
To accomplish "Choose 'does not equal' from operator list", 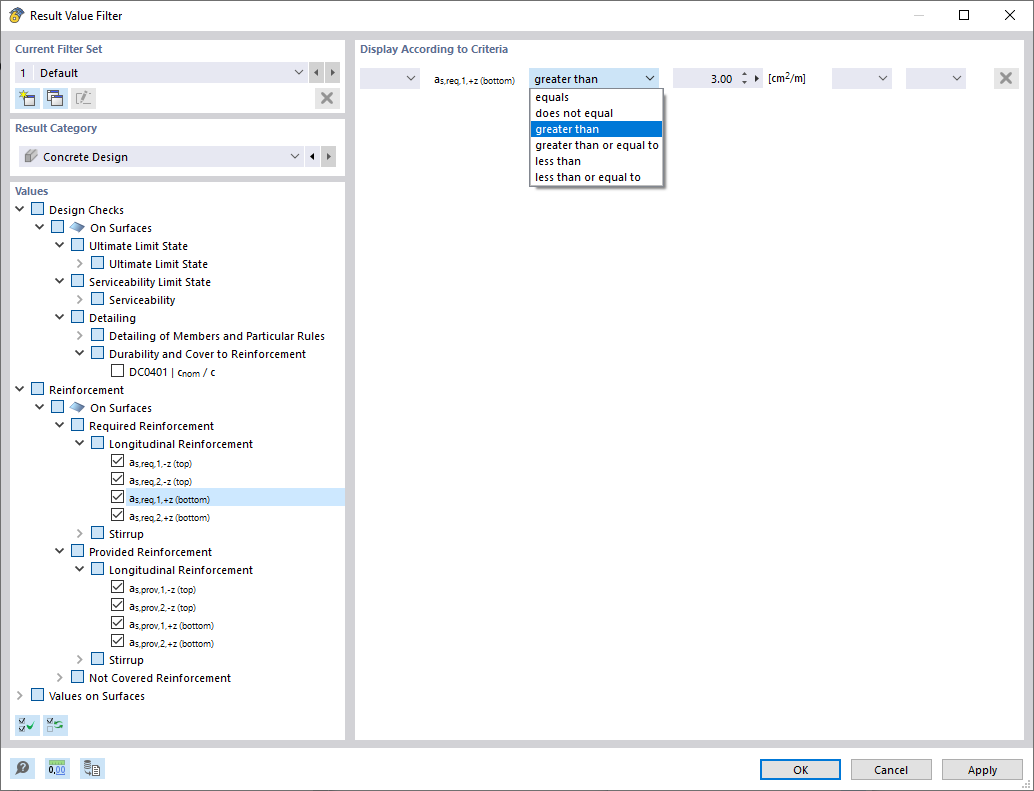I will (596, 113).
